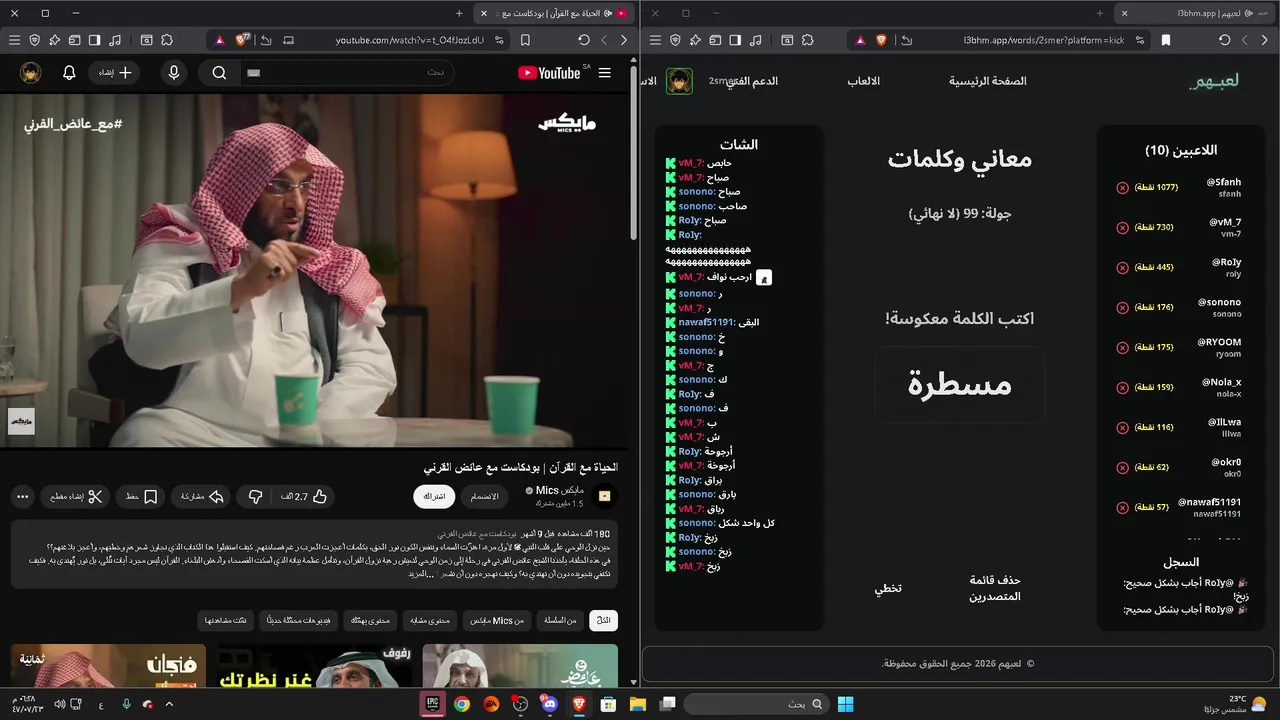Select the تمّت مشاهدتها filter chip
The width and height of the screenshot is (1280, 720).
[225, 620]
